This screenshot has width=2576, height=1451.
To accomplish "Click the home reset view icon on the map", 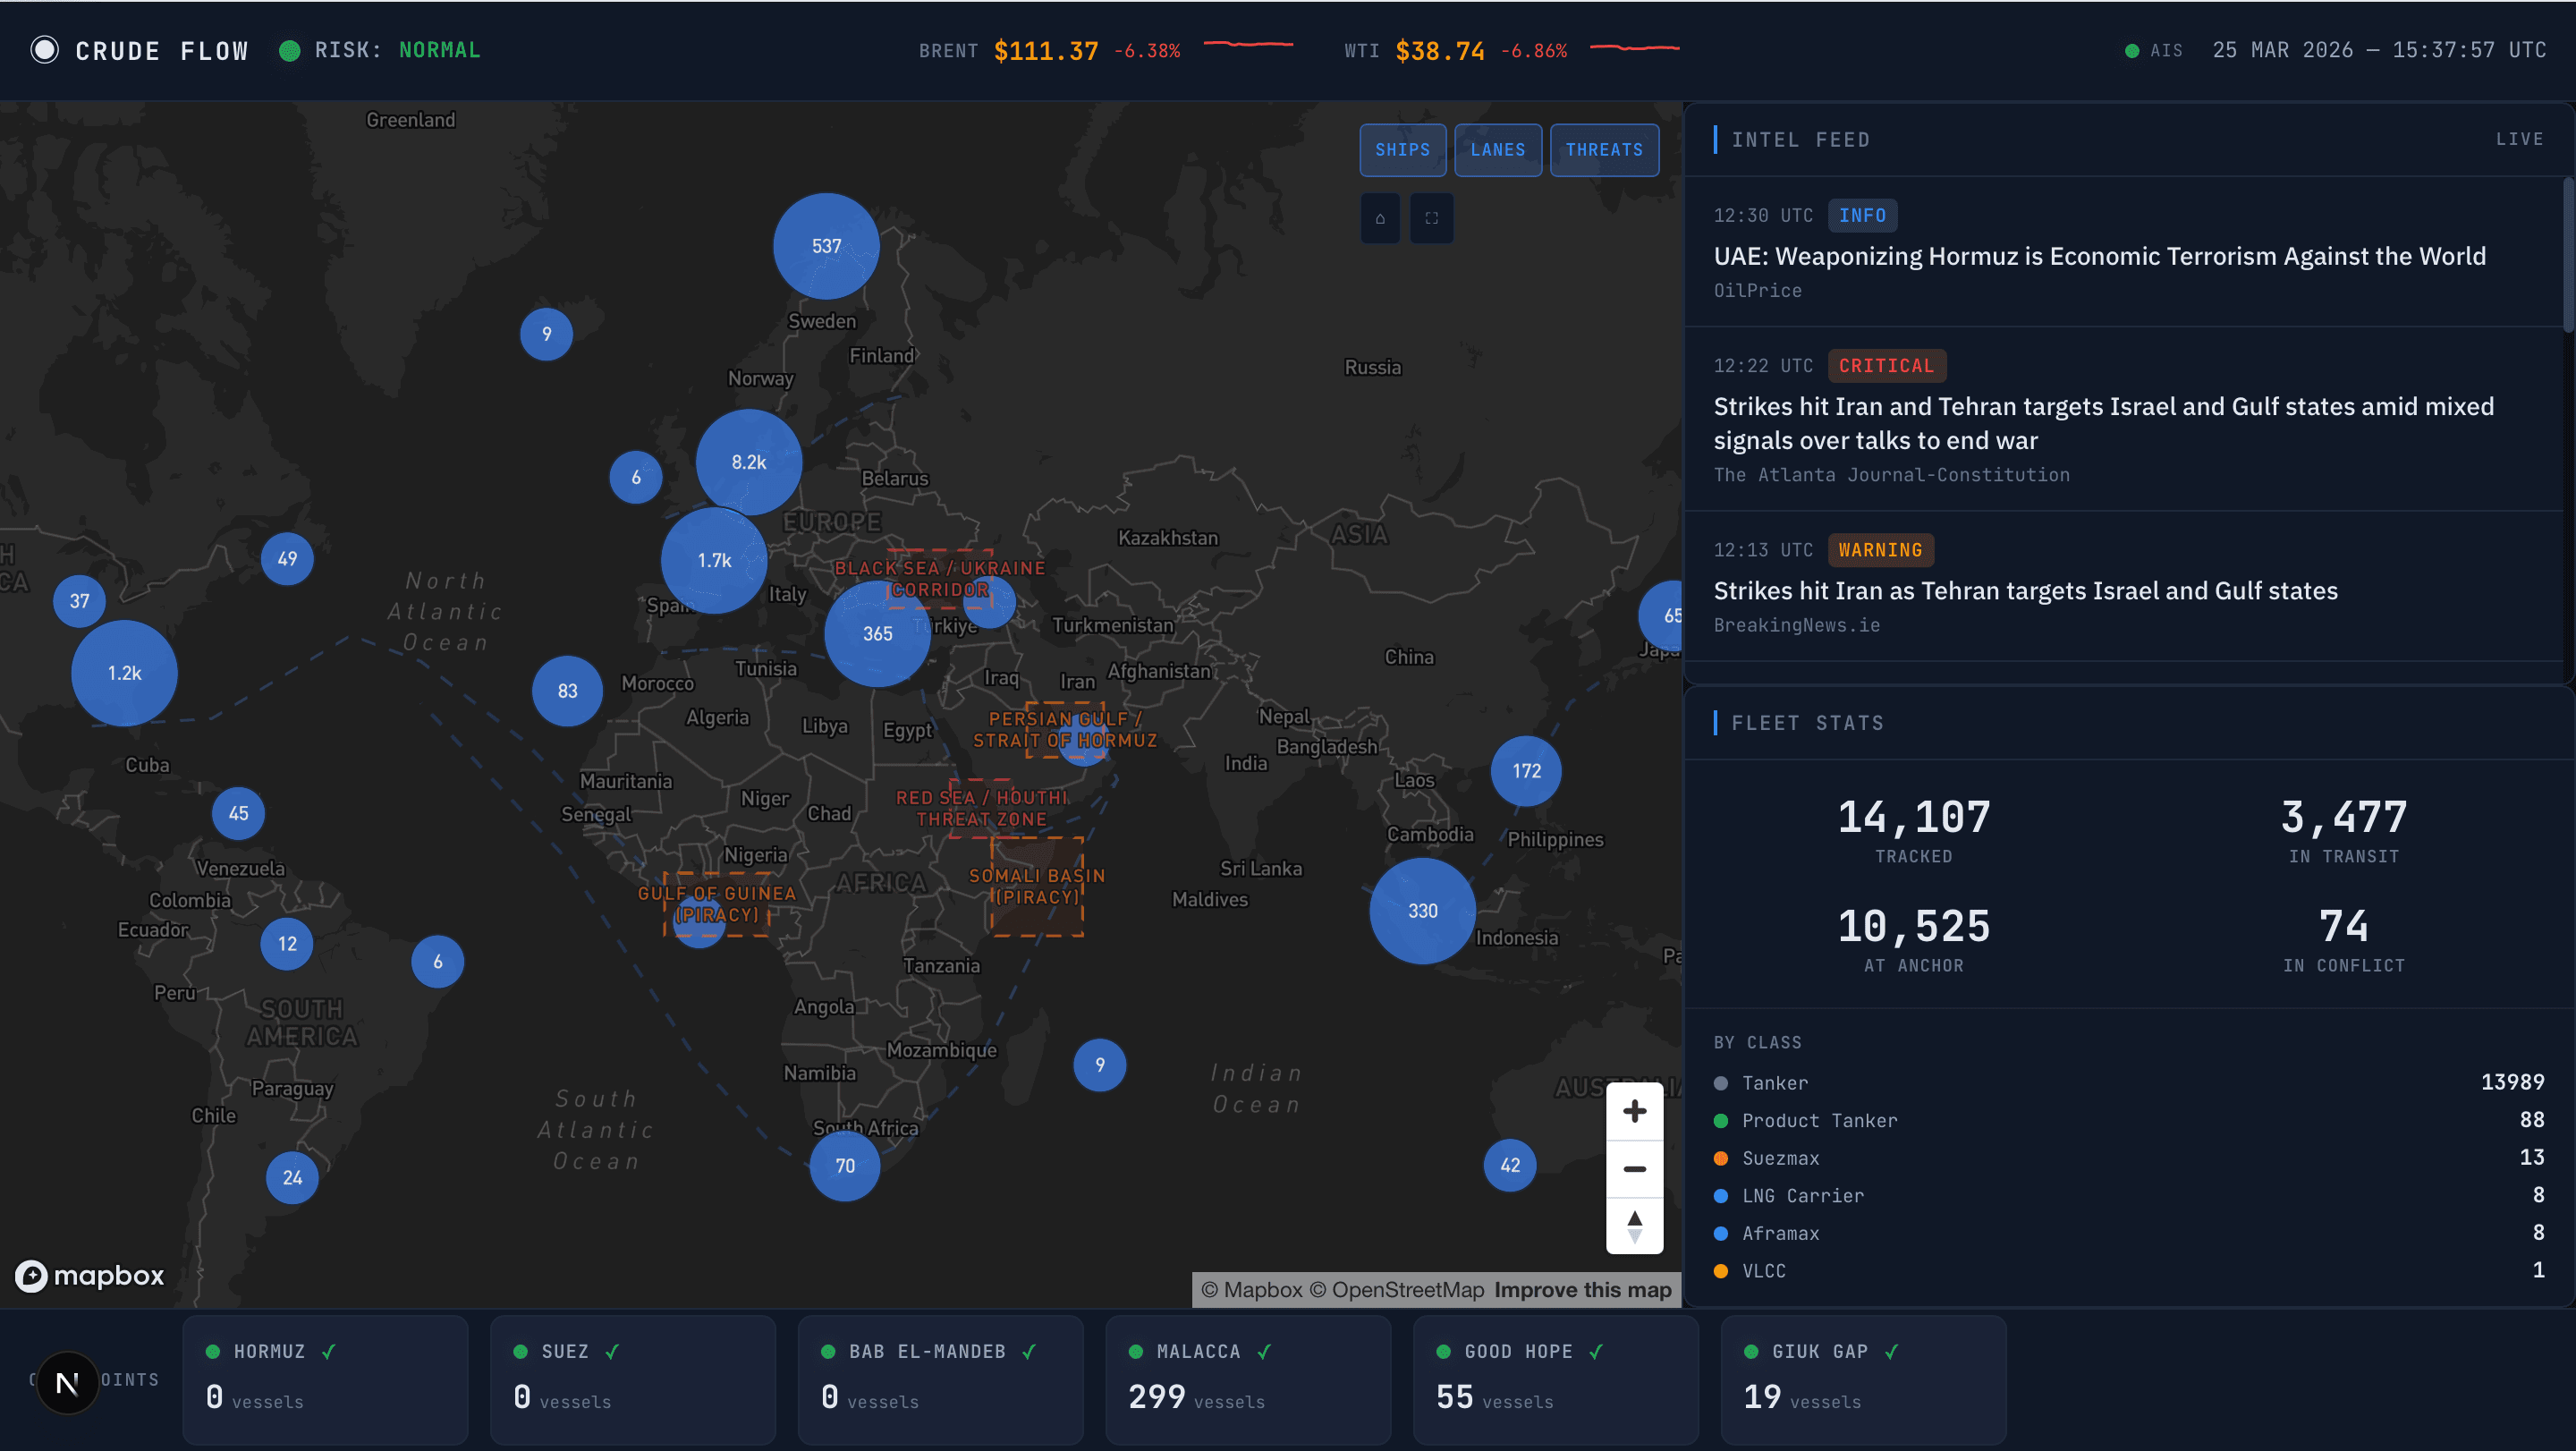I will click(1380, 217).
